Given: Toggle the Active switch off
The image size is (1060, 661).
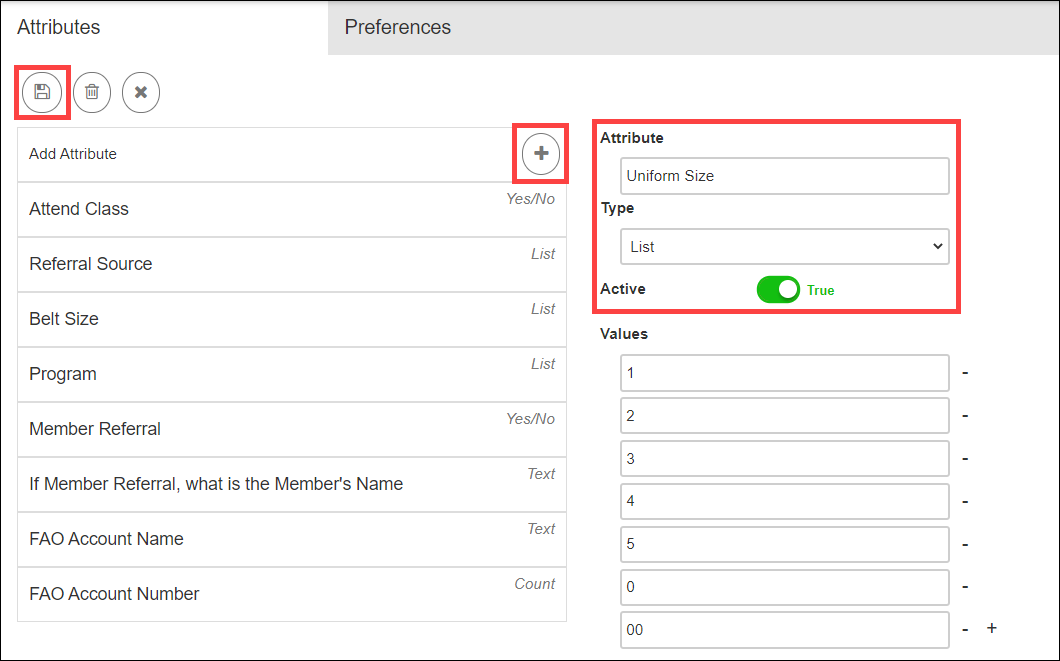Looking at the screenshot, I should (778, 289).
